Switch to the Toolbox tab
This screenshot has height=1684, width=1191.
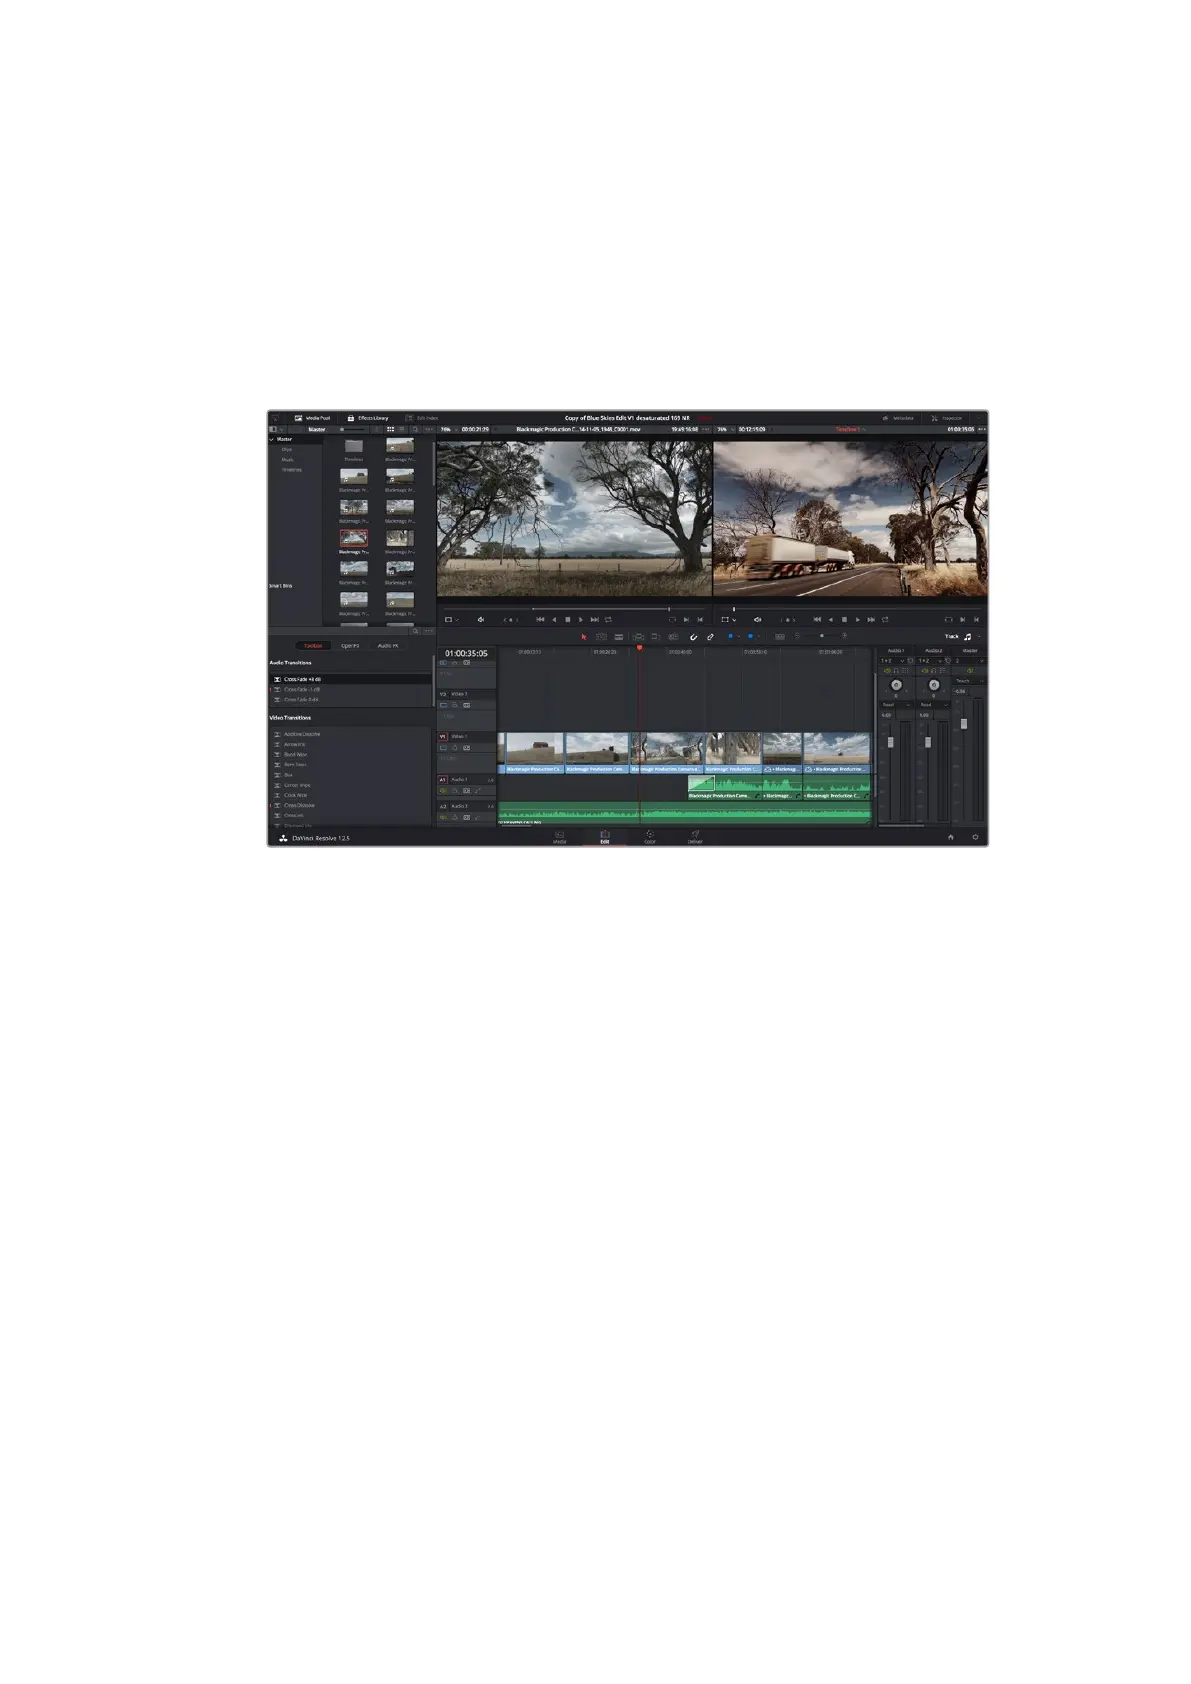pos(313,646)
